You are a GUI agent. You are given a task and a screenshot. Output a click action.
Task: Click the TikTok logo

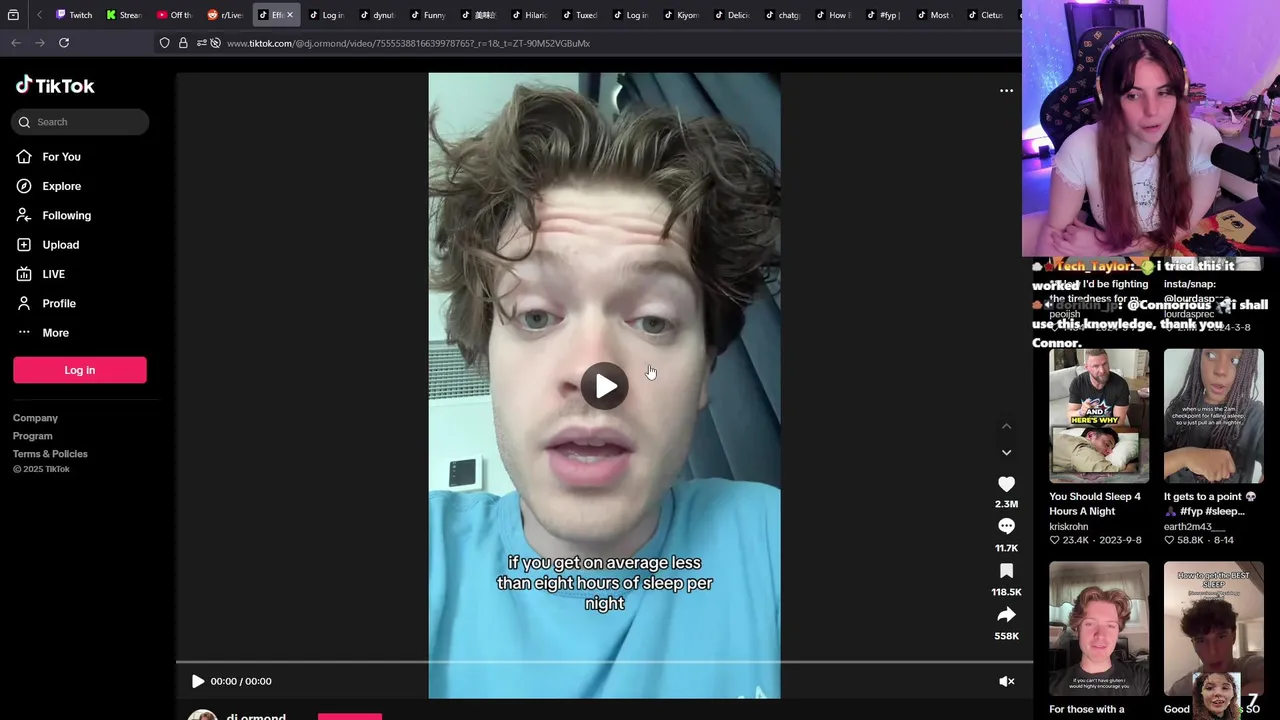pos(55,85)
